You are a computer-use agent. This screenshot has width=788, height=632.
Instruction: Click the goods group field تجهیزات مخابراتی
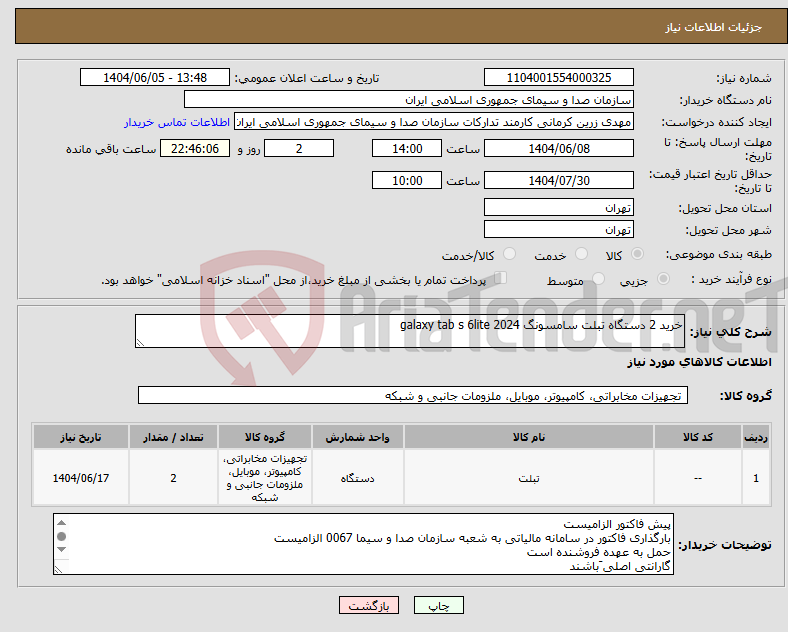tap(413, 395)
